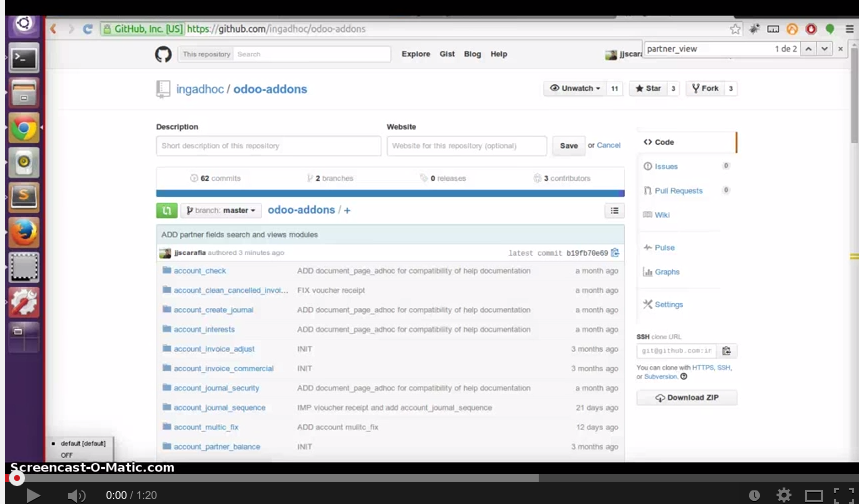Cancel editing the description
The height and width of the screenshot is (504, 865).
pyautogui.click(x=608, y=145)
